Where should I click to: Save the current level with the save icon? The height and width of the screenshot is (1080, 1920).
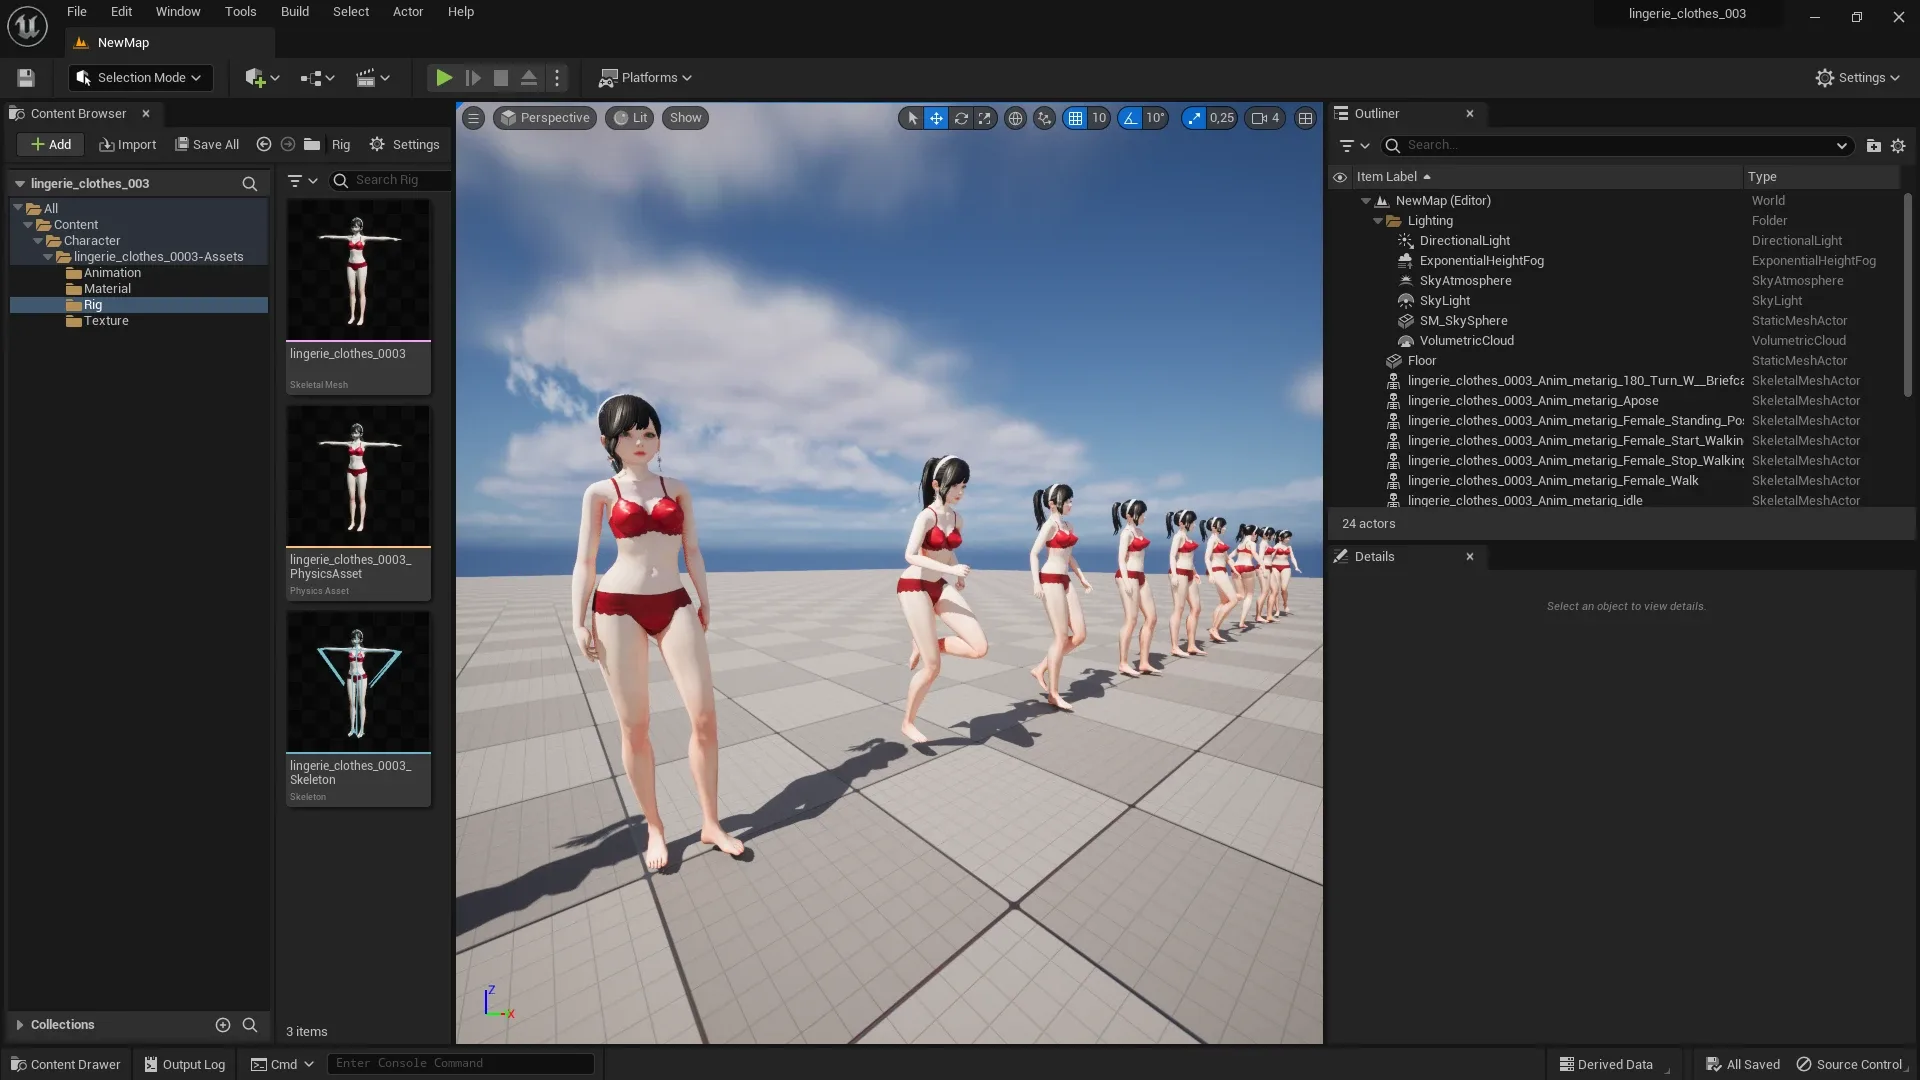(25, 78)
